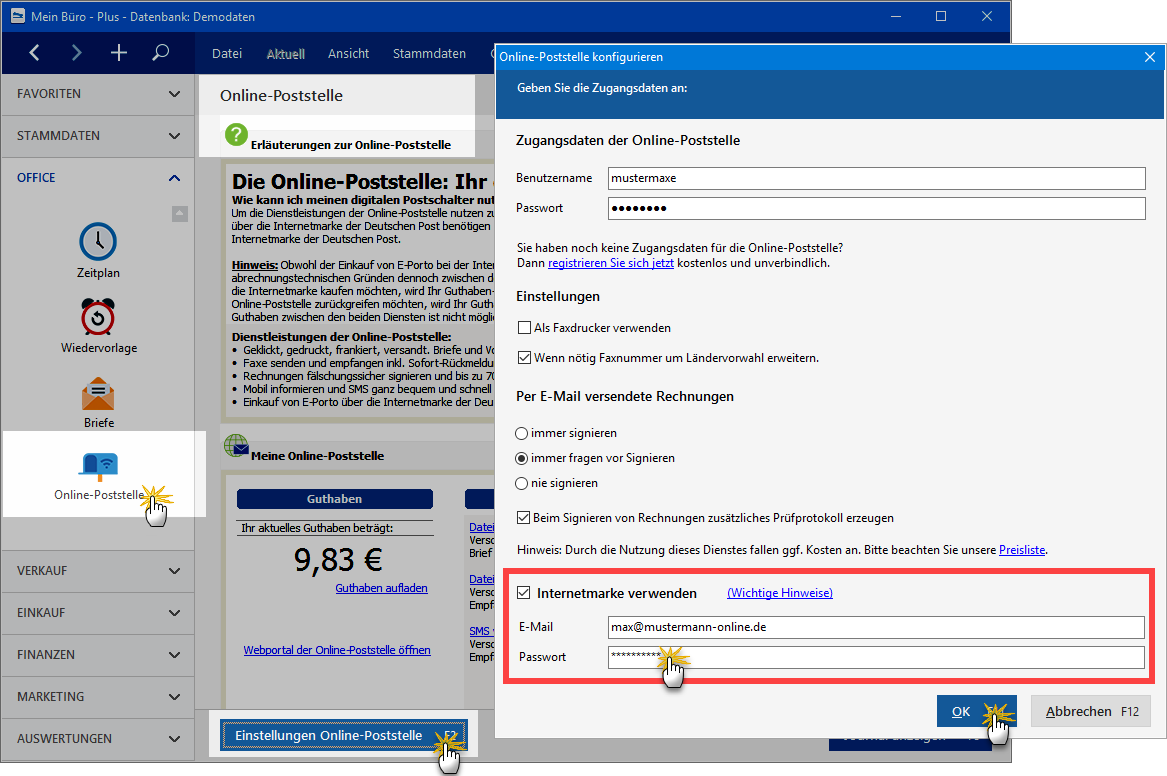Click the Mein Büro app icon in title bar

(17, 16)
